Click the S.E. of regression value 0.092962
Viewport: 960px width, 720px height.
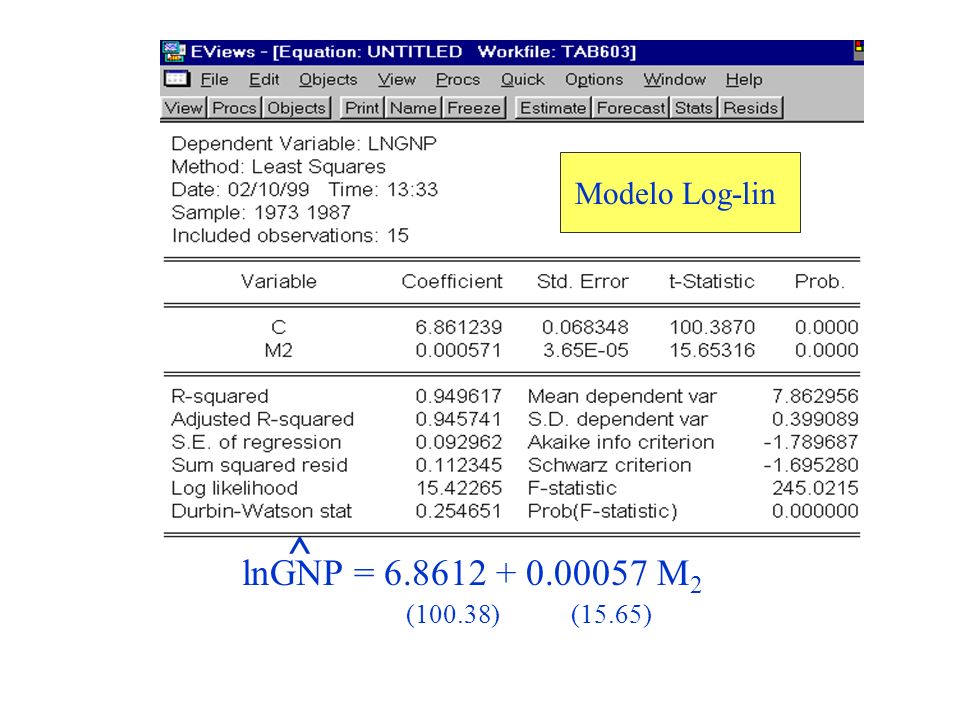[x=459, y=442]
